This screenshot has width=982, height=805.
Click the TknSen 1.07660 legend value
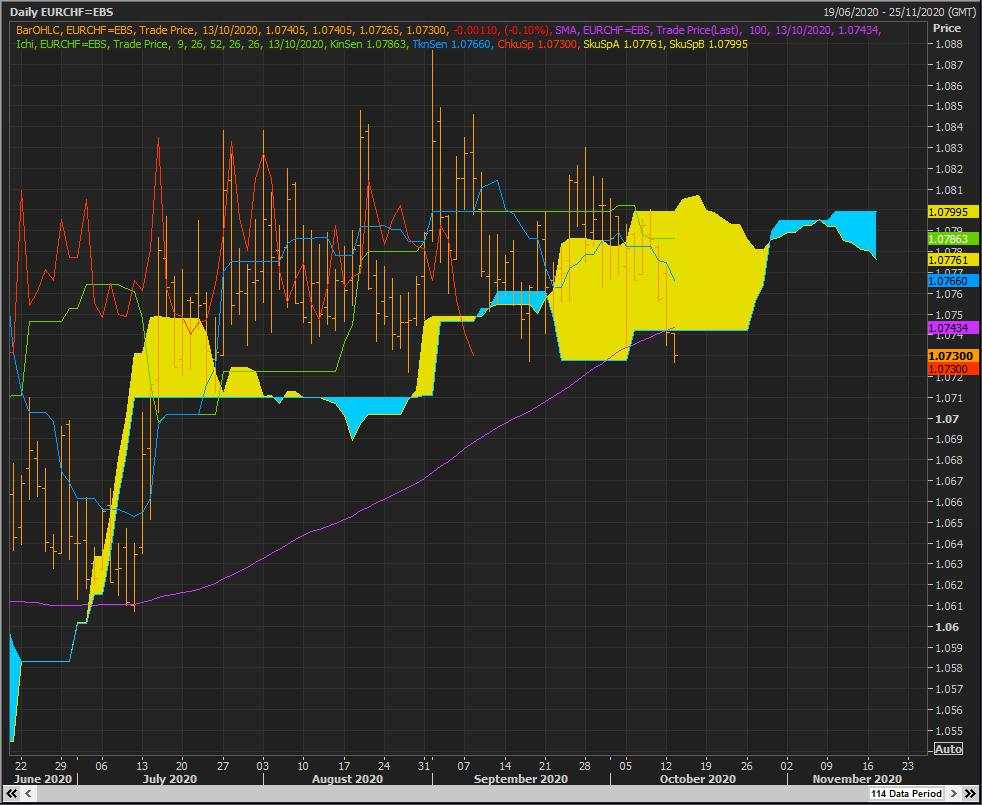452,44
